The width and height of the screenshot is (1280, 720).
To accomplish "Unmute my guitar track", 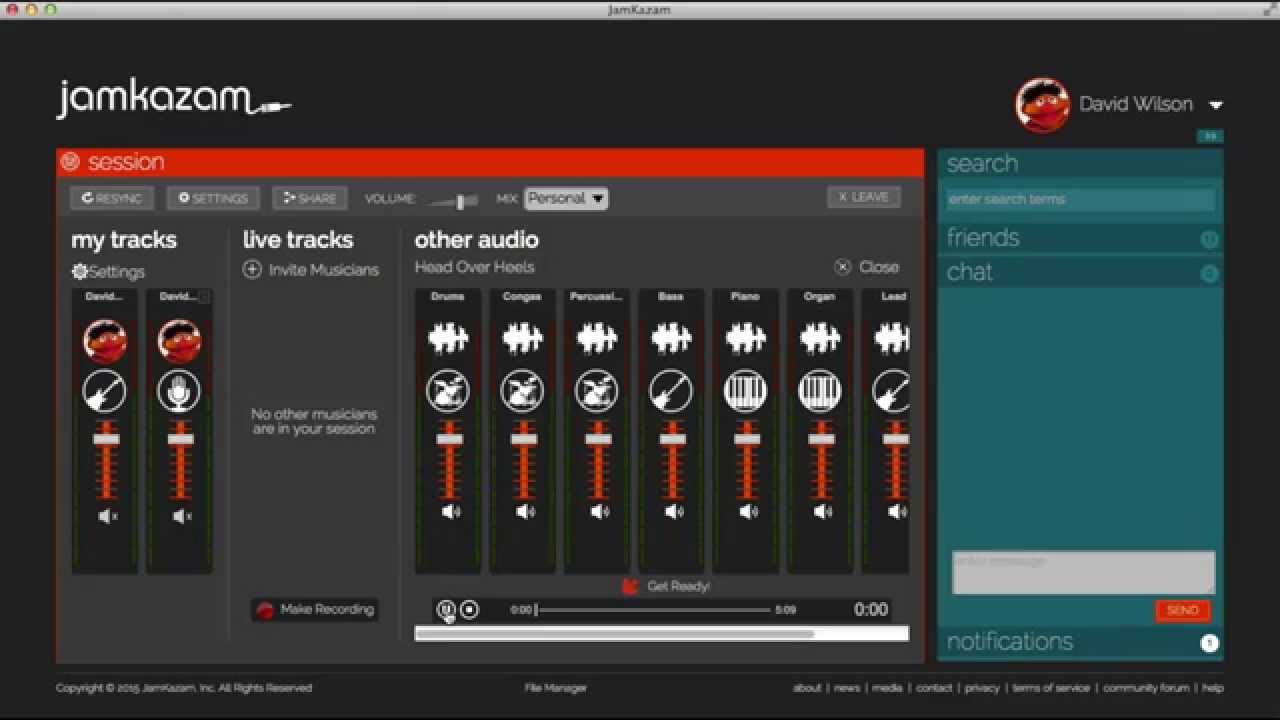I will tap(108, 516).
